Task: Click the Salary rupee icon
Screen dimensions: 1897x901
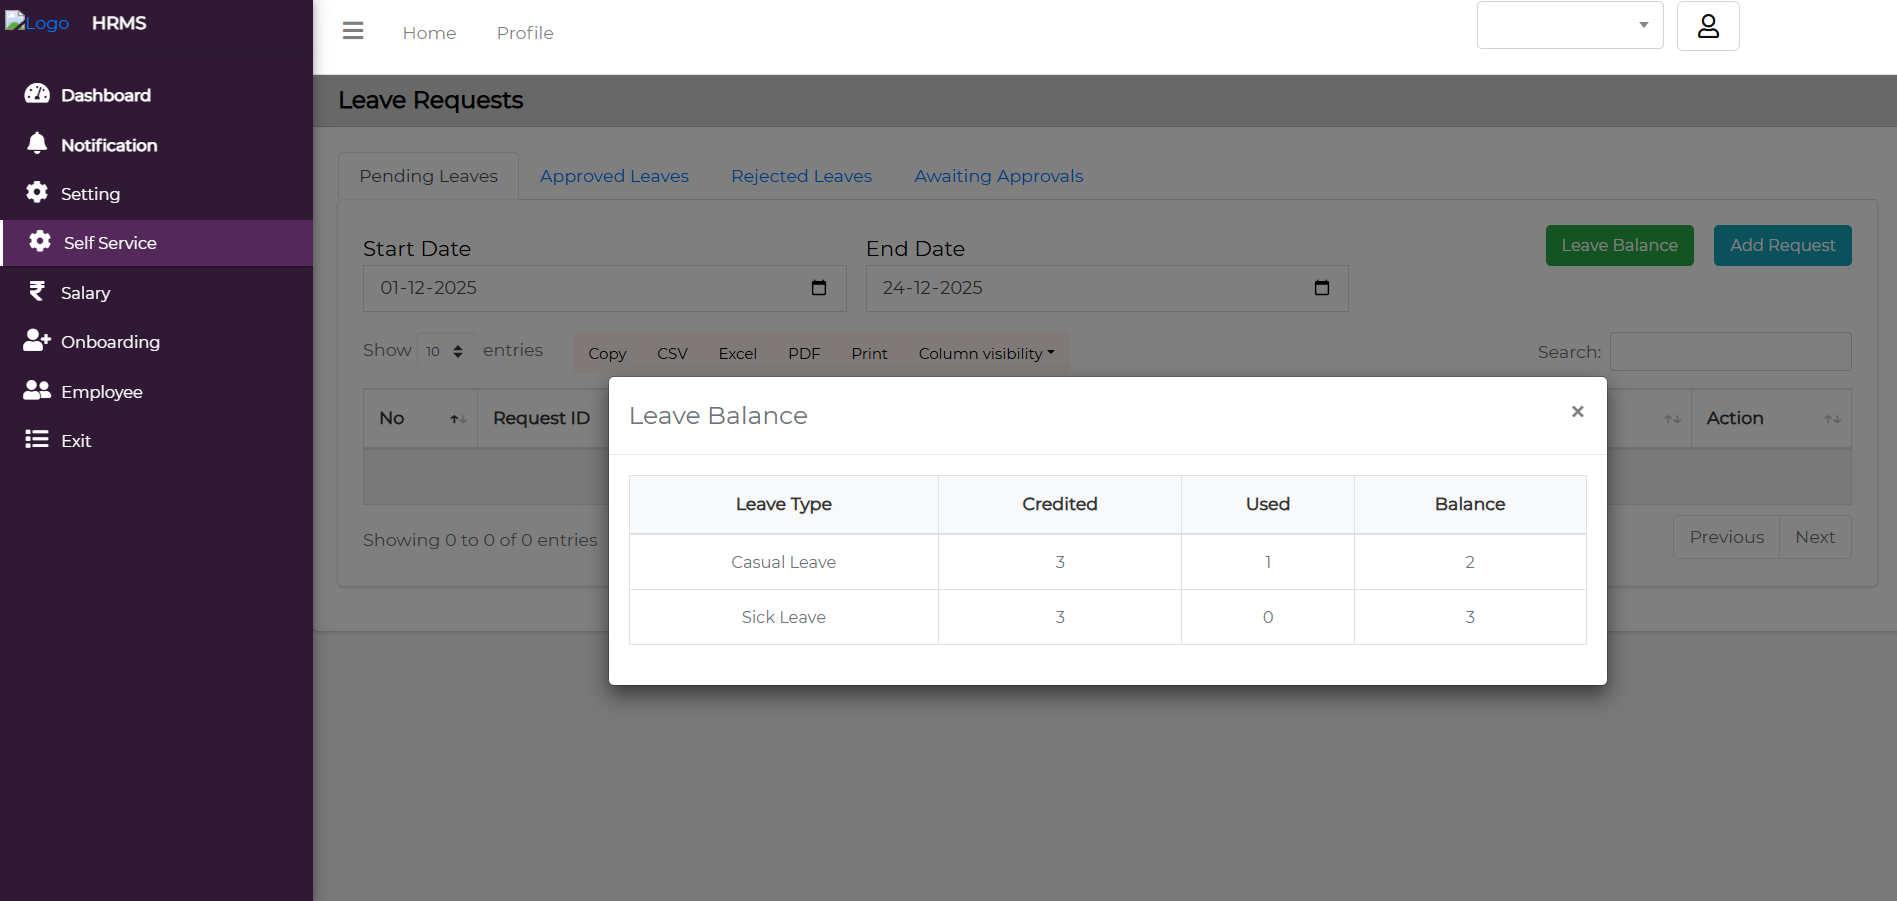Action: click(37, 291)
